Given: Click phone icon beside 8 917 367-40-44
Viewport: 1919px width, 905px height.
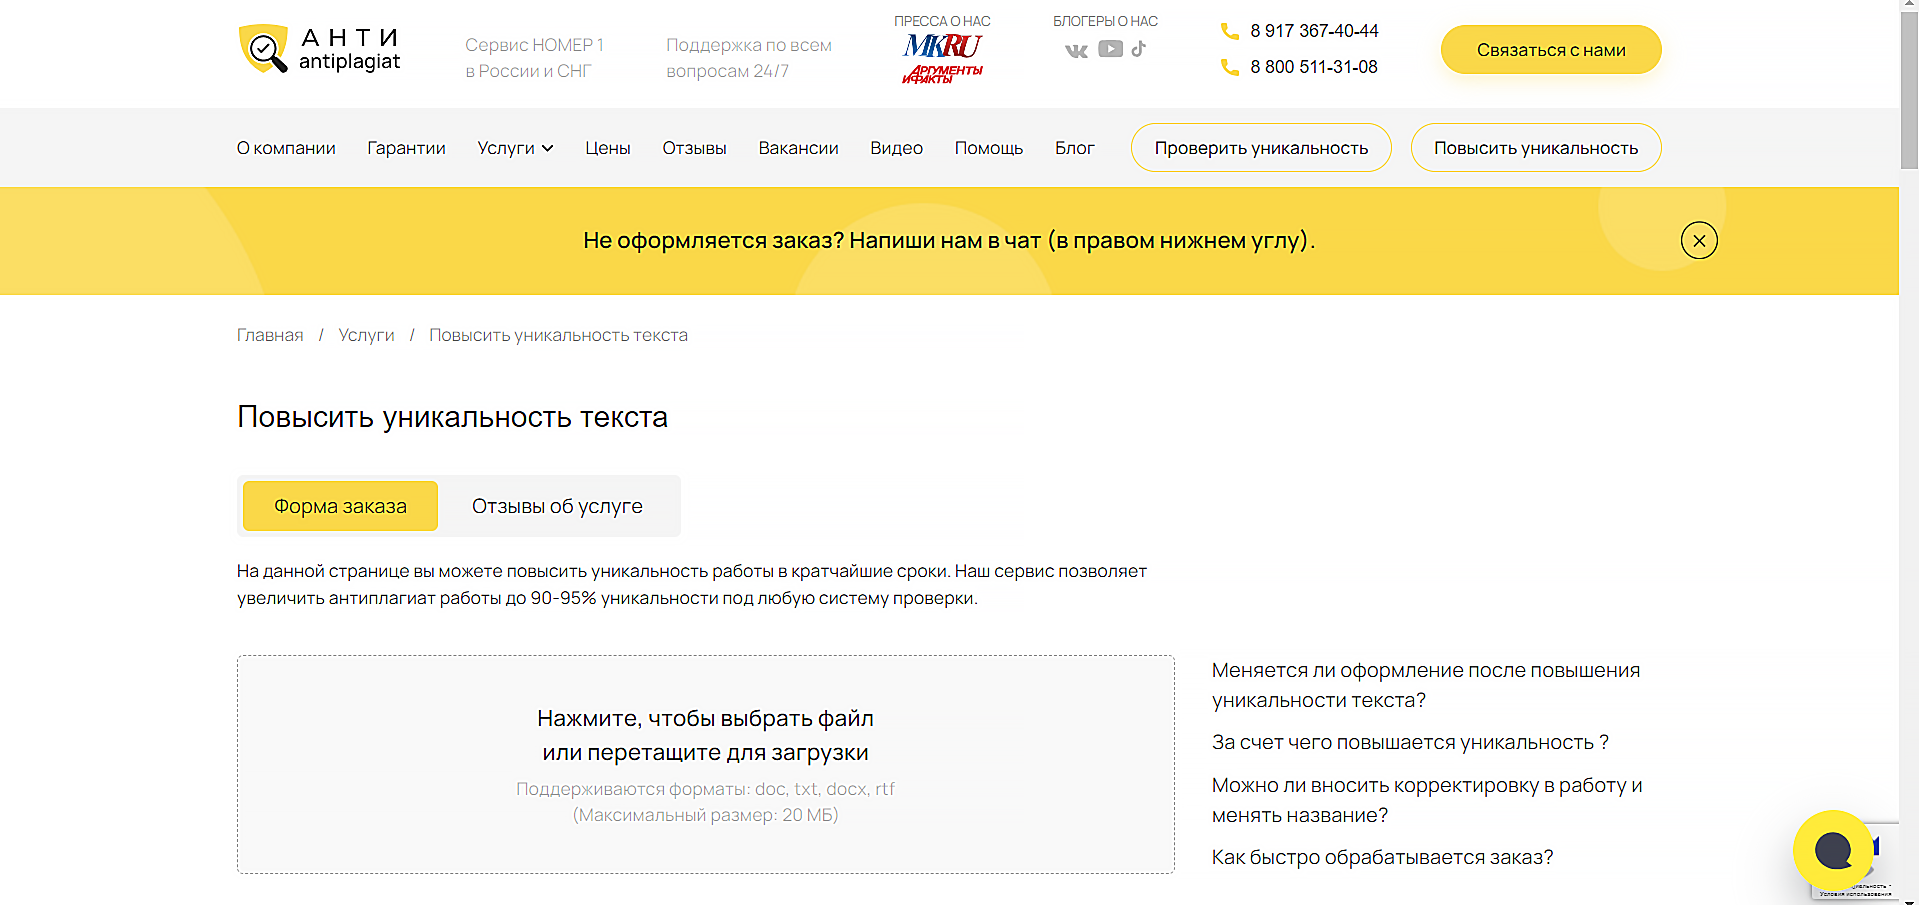Looking at the screenshot, I should point(1229,31).
